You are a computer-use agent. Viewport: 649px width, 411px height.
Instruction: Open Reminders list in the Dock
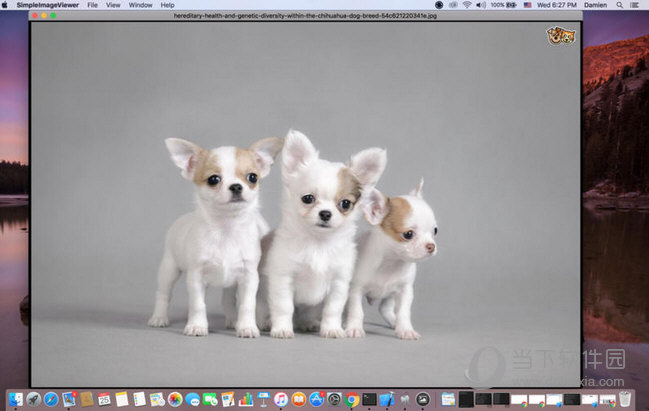click(139, 399)
